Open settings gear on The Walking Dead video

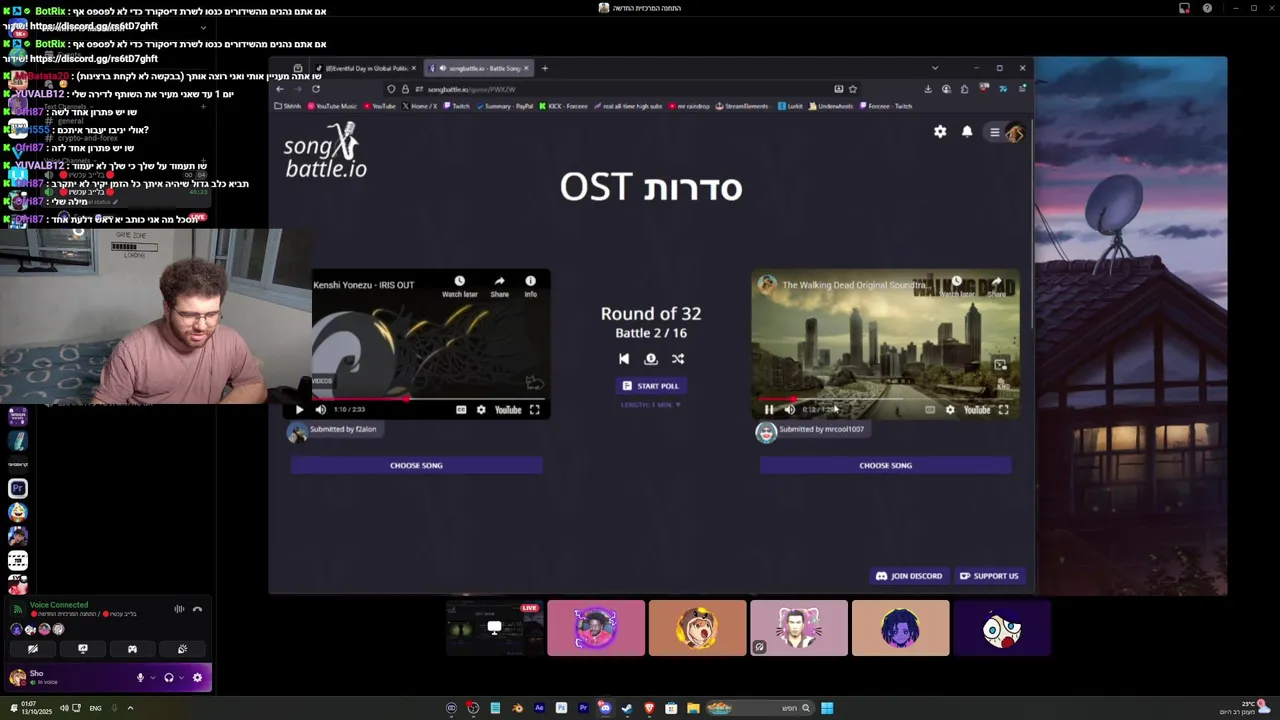(950, 410)
